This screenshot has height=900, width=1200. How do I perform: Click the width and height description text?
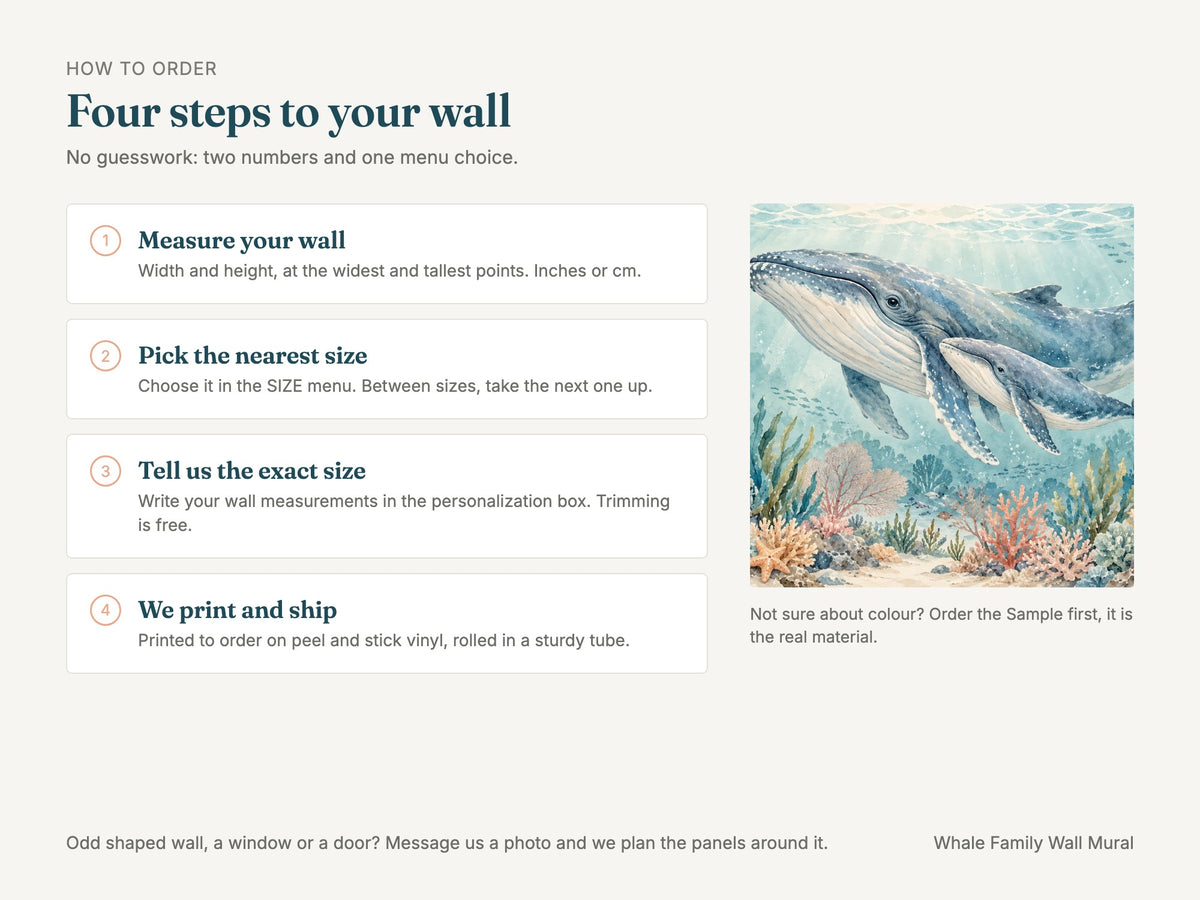pyautogui.click(x=389, y=271)
